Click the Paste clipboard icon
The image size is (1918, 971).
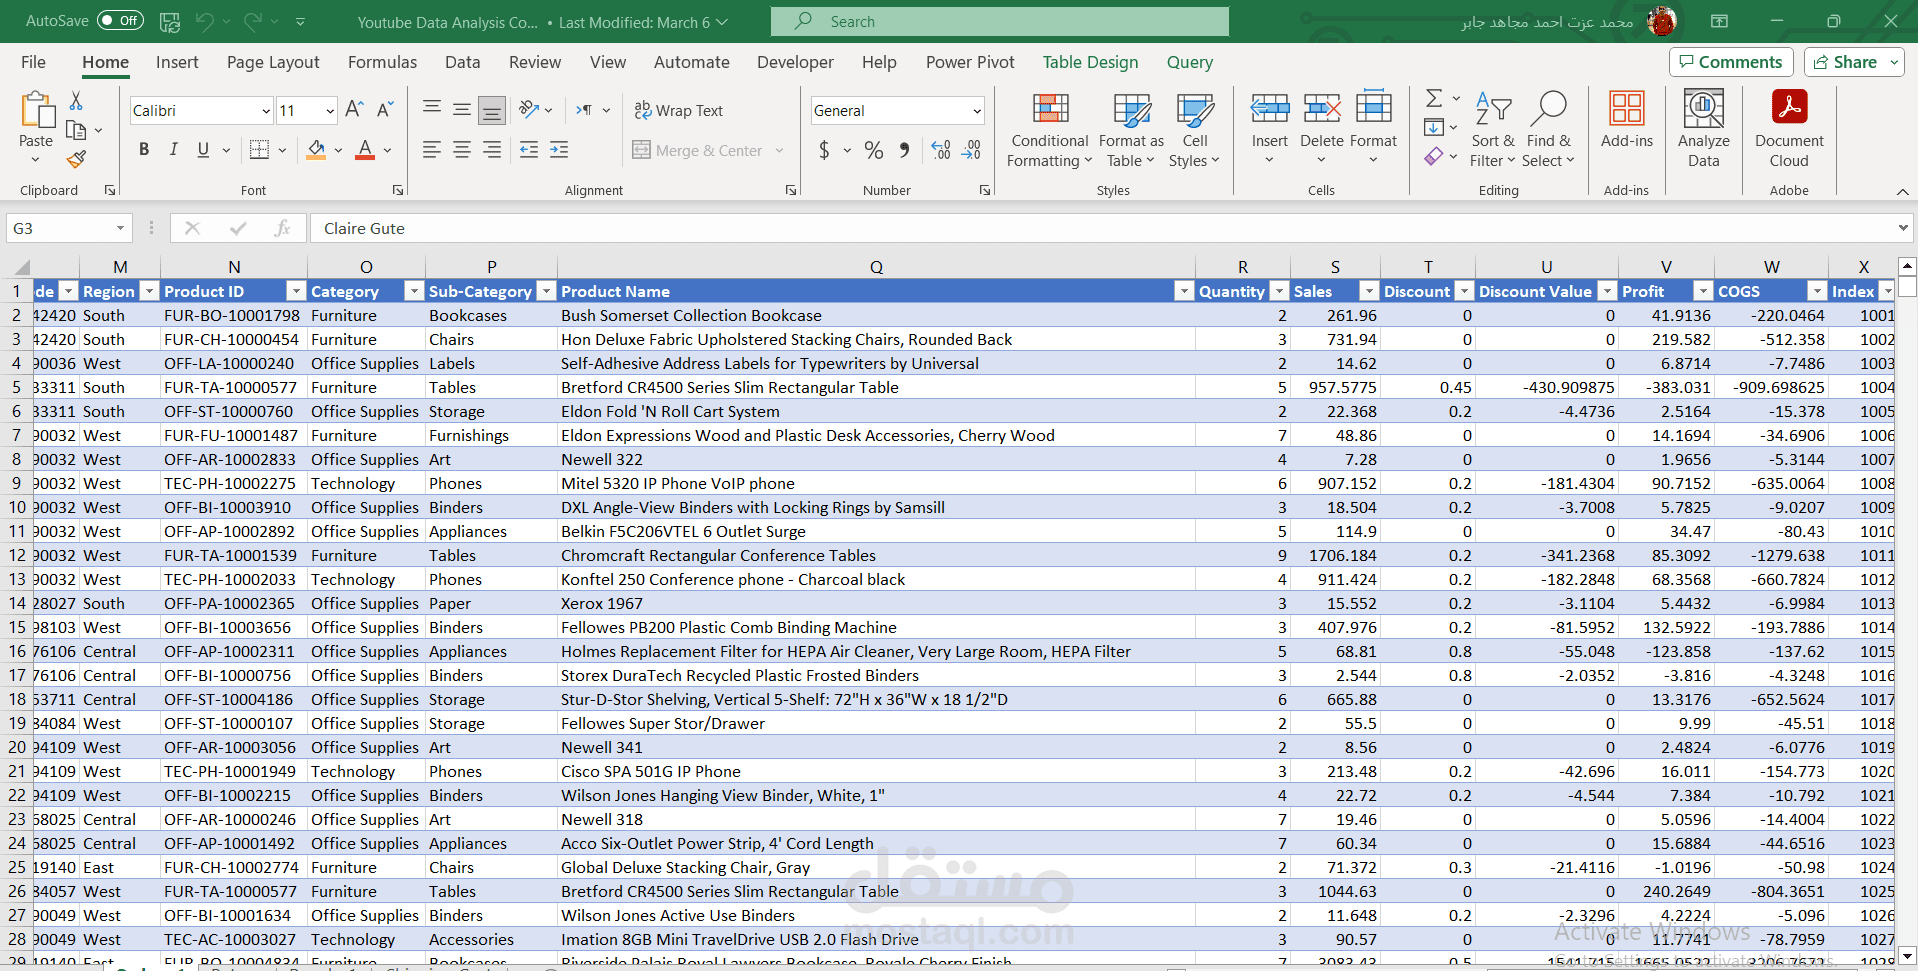(36, 110)
